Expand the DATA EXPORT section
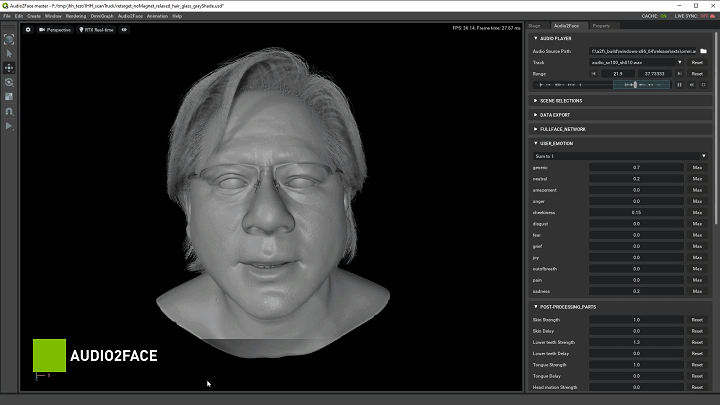 click(x=555, y=115)
